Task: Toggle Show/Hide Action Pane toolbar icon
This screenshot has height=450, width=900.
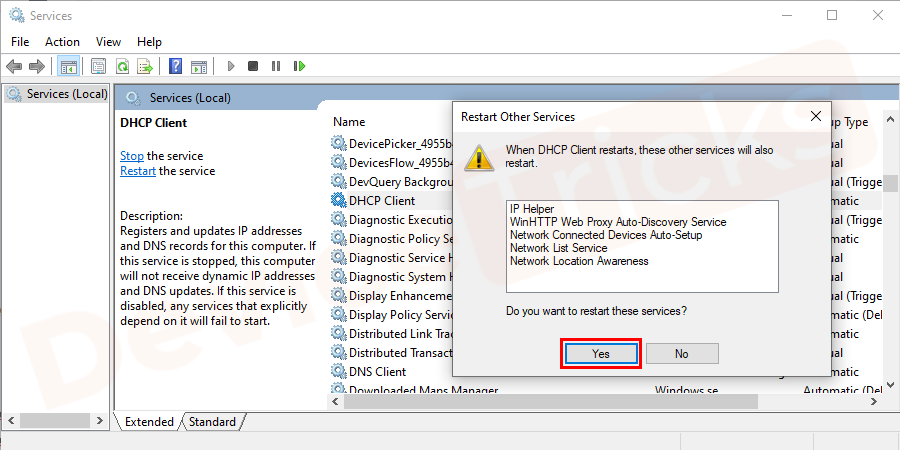Action: pos(199,67)
